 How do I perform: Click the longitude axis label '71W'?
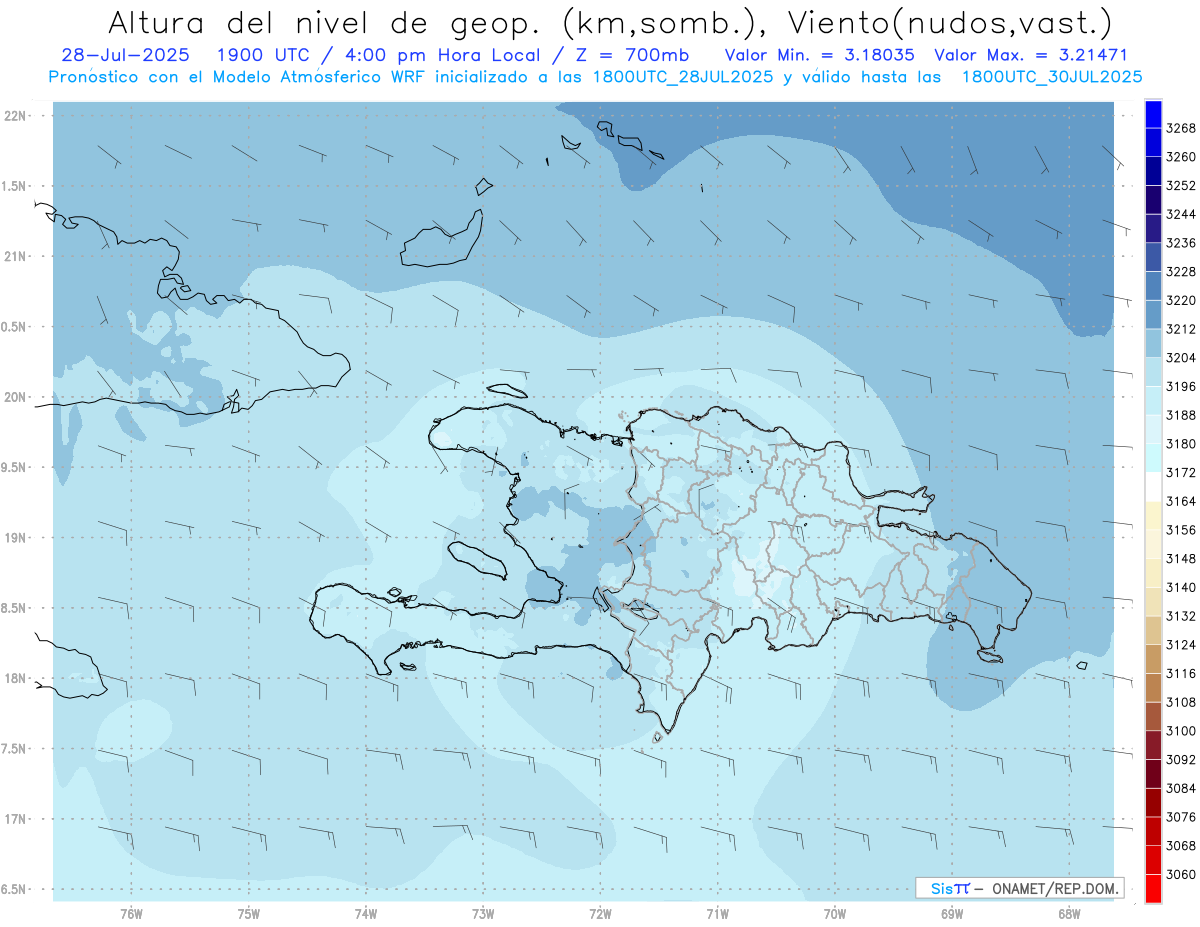pyautogui.click(x=717, y=913)
